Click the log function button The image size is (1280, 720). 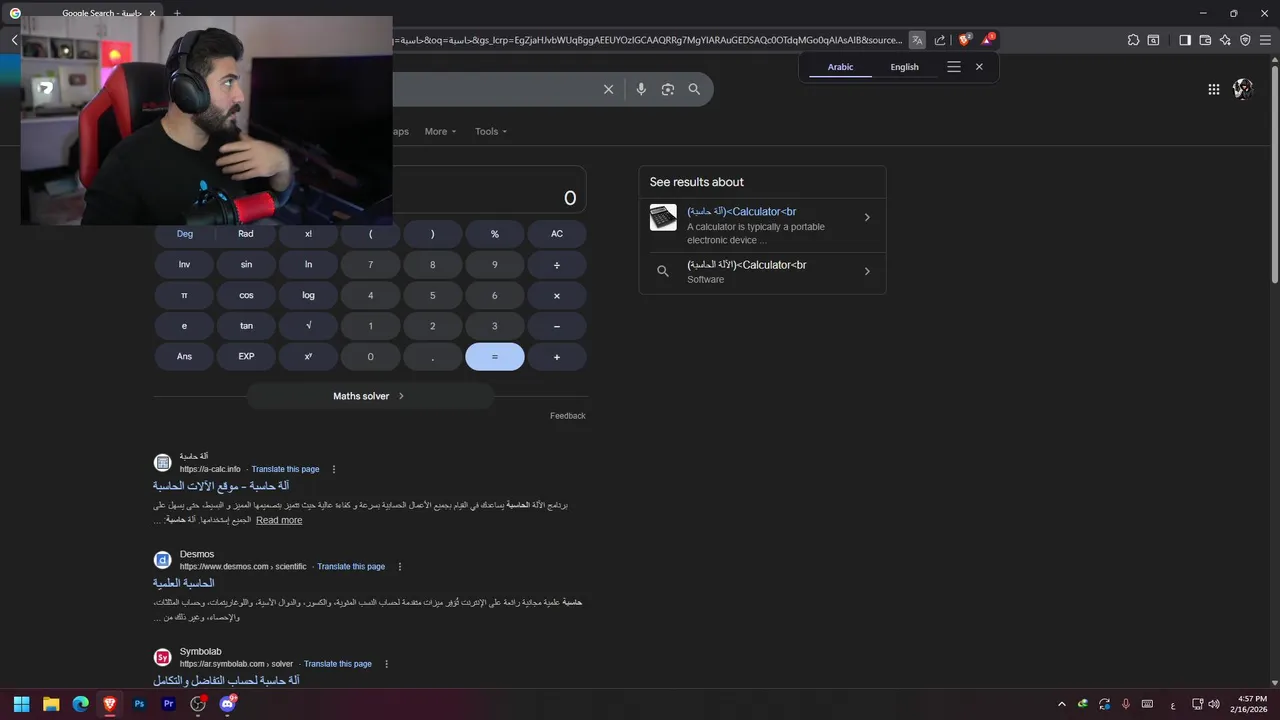click(308, 296)
